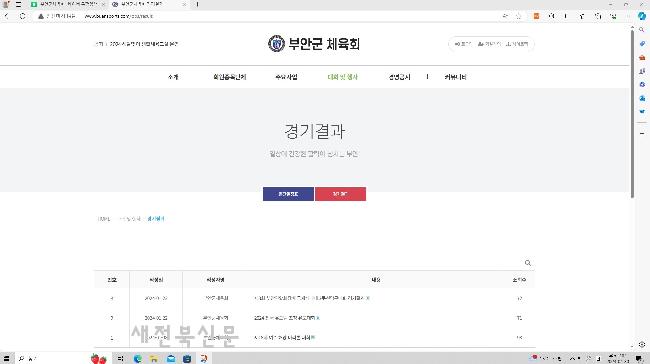Click the board search magnifier icon
This screenshot has height=364, width=650.
(528, 263)
